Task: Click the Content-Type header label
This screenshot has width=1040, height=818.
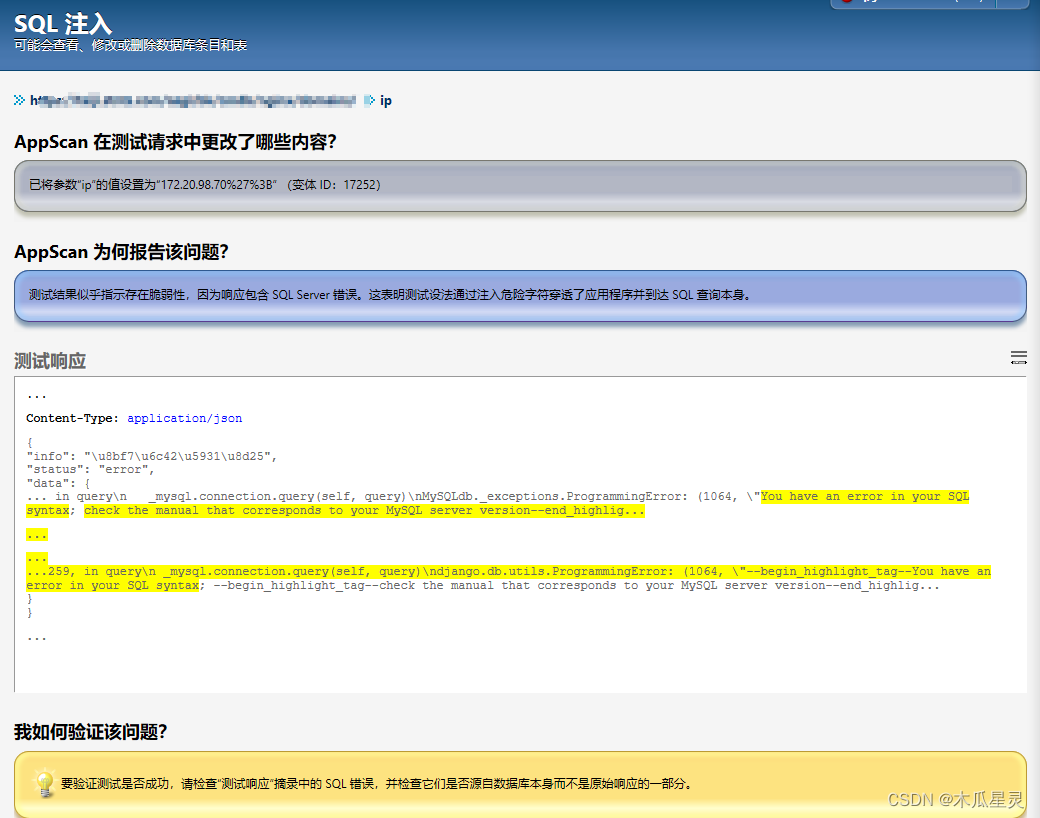Action: coord(72,418)
